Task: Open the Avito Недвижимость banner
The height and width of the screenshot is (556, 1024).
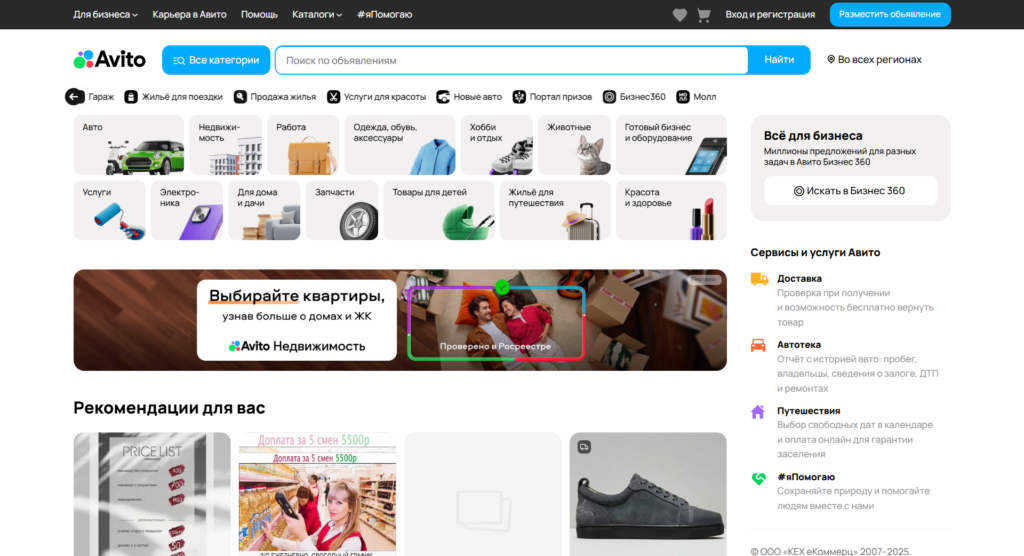Action: coord(400,320)
